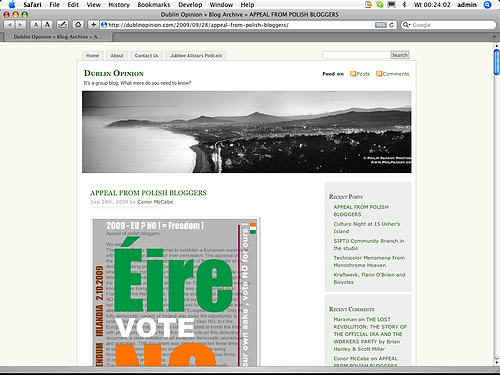Click the blog Search button
Screen dimensions: 500x375
click(x=400, y=55)
